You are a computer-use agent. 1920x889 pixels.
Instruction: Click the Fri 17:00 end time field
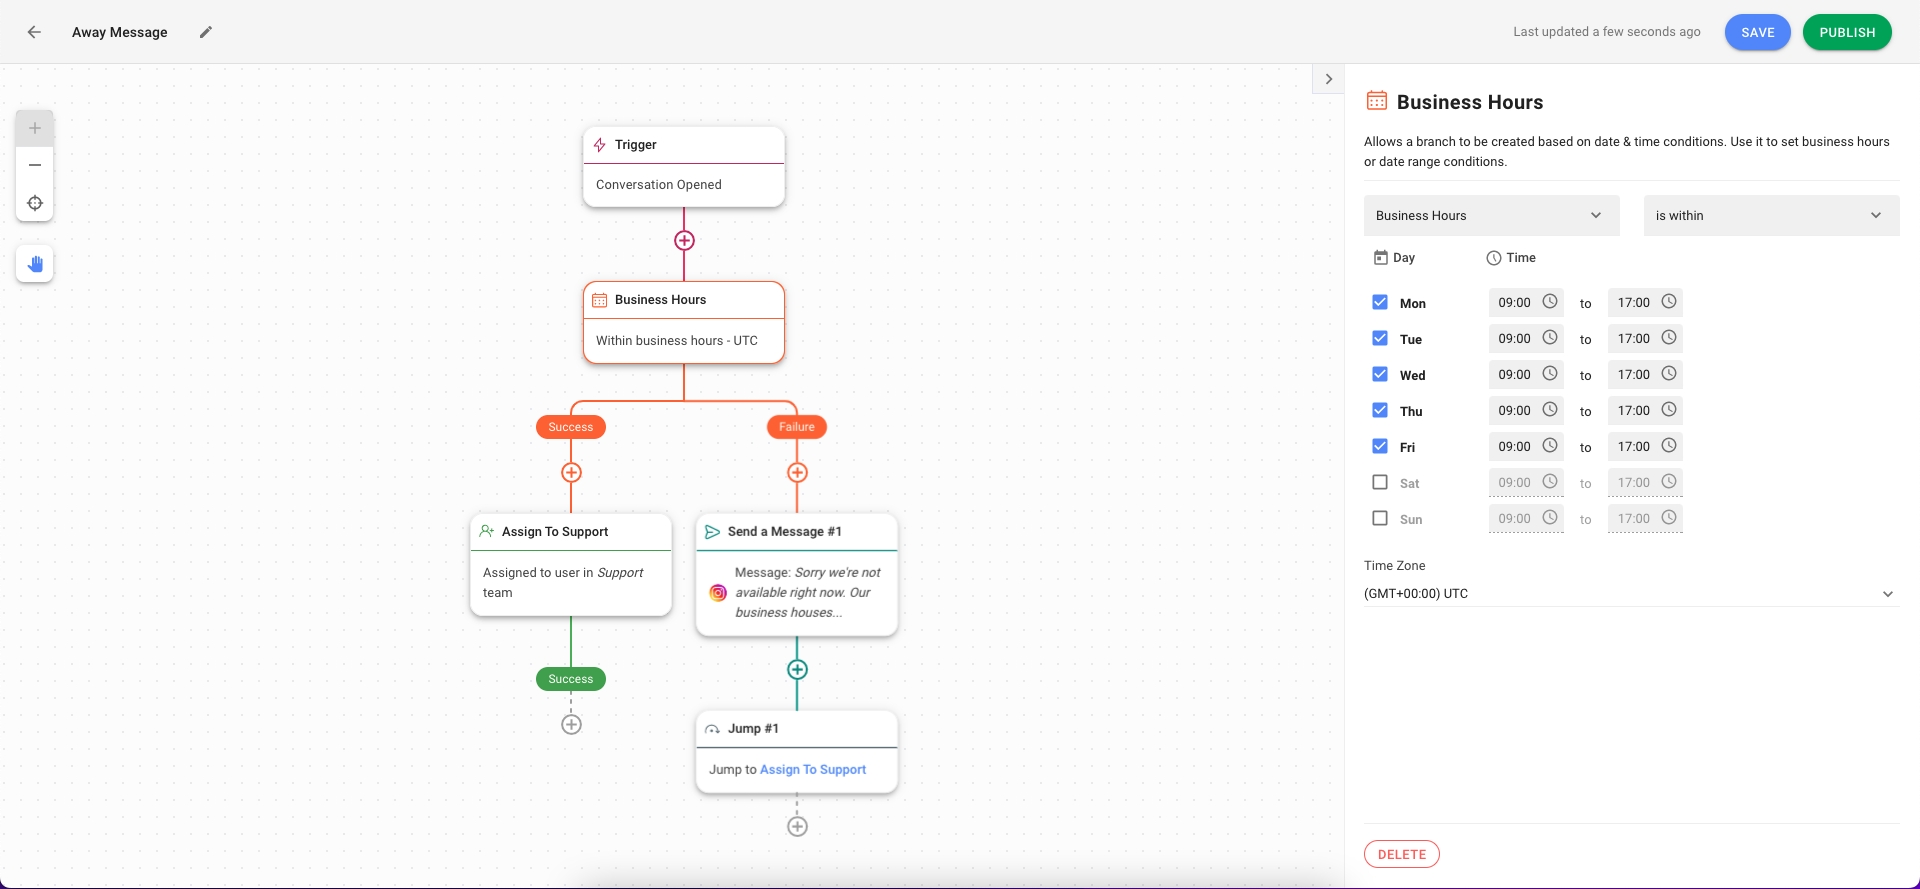[x=1645, y=446]
